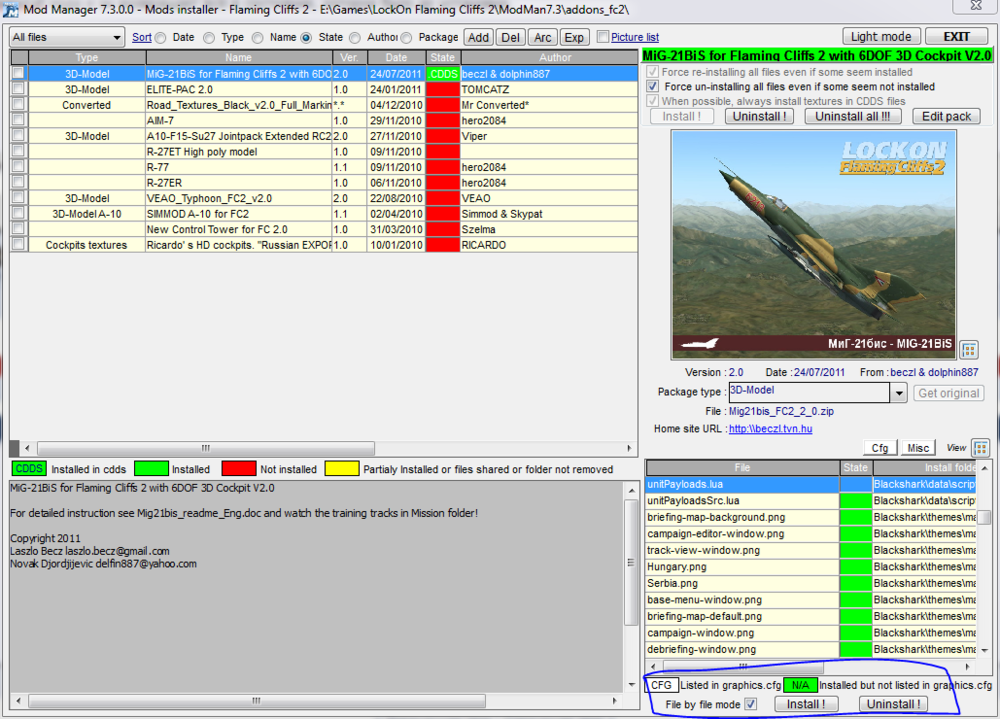Image resolution: width=1000 pixels, height=719 pixels.
Task: Click the Cfg button above the file list
Action: [880, 448]
